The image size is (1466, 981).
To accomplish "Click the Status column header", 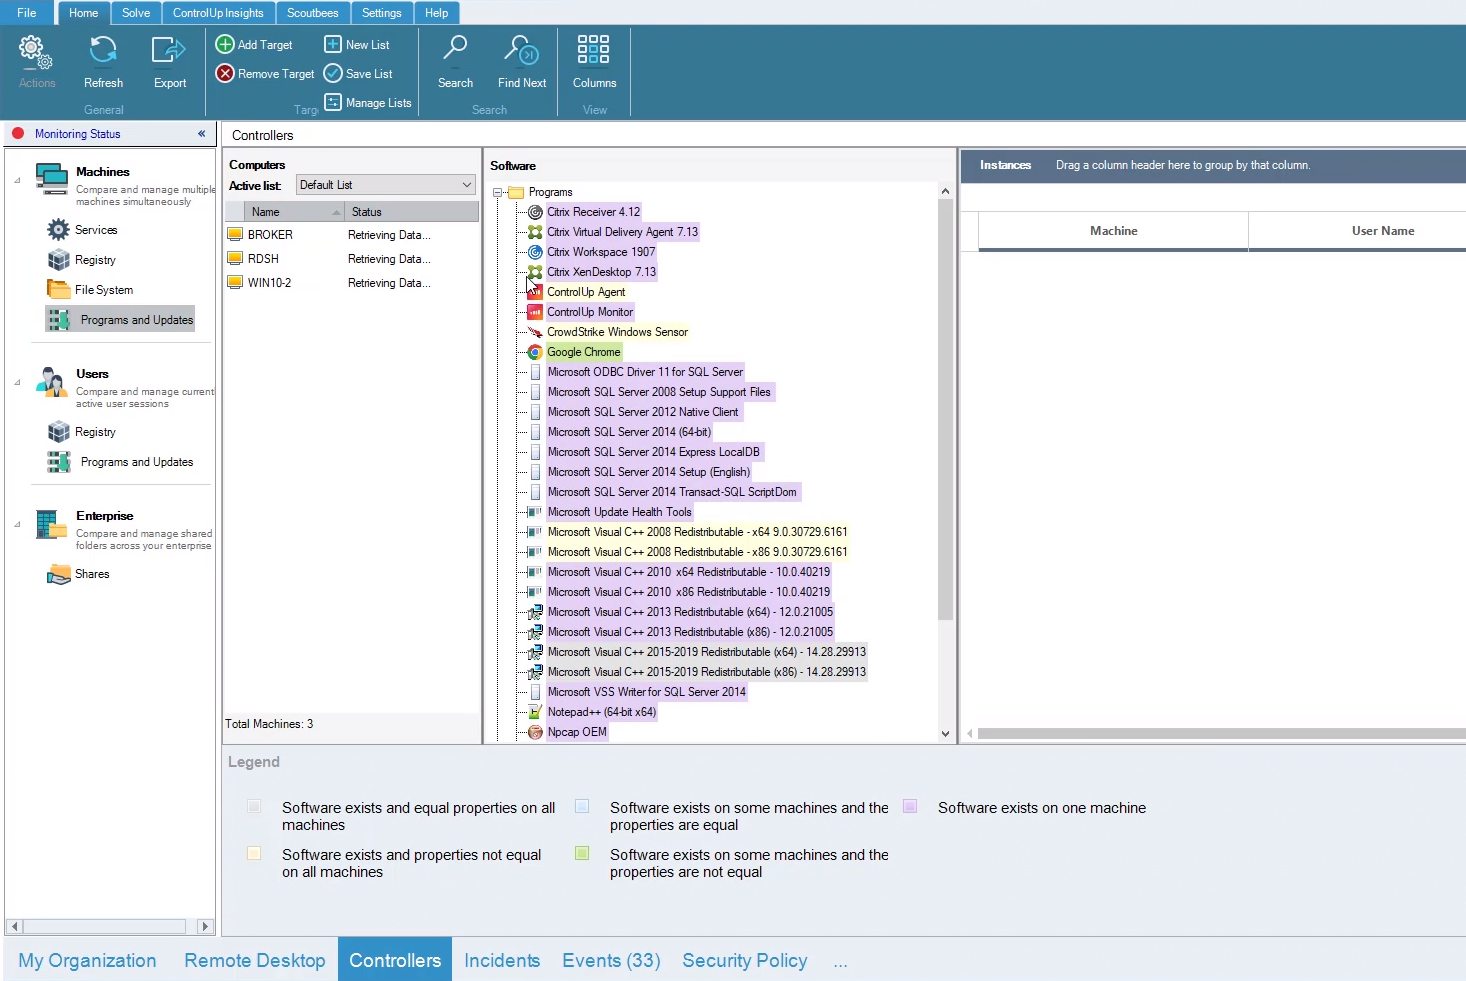I will 411,212.
